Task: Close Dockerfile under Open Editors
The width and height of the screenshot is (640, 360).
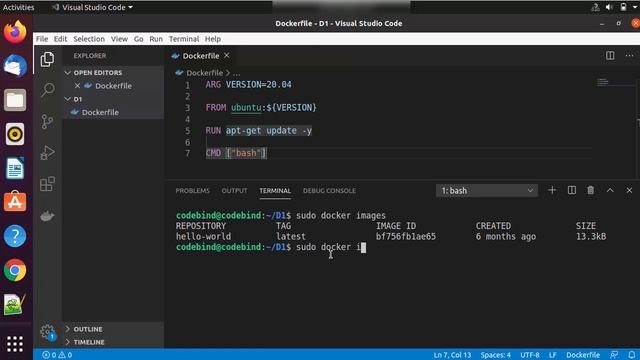Action: point(77,86)
